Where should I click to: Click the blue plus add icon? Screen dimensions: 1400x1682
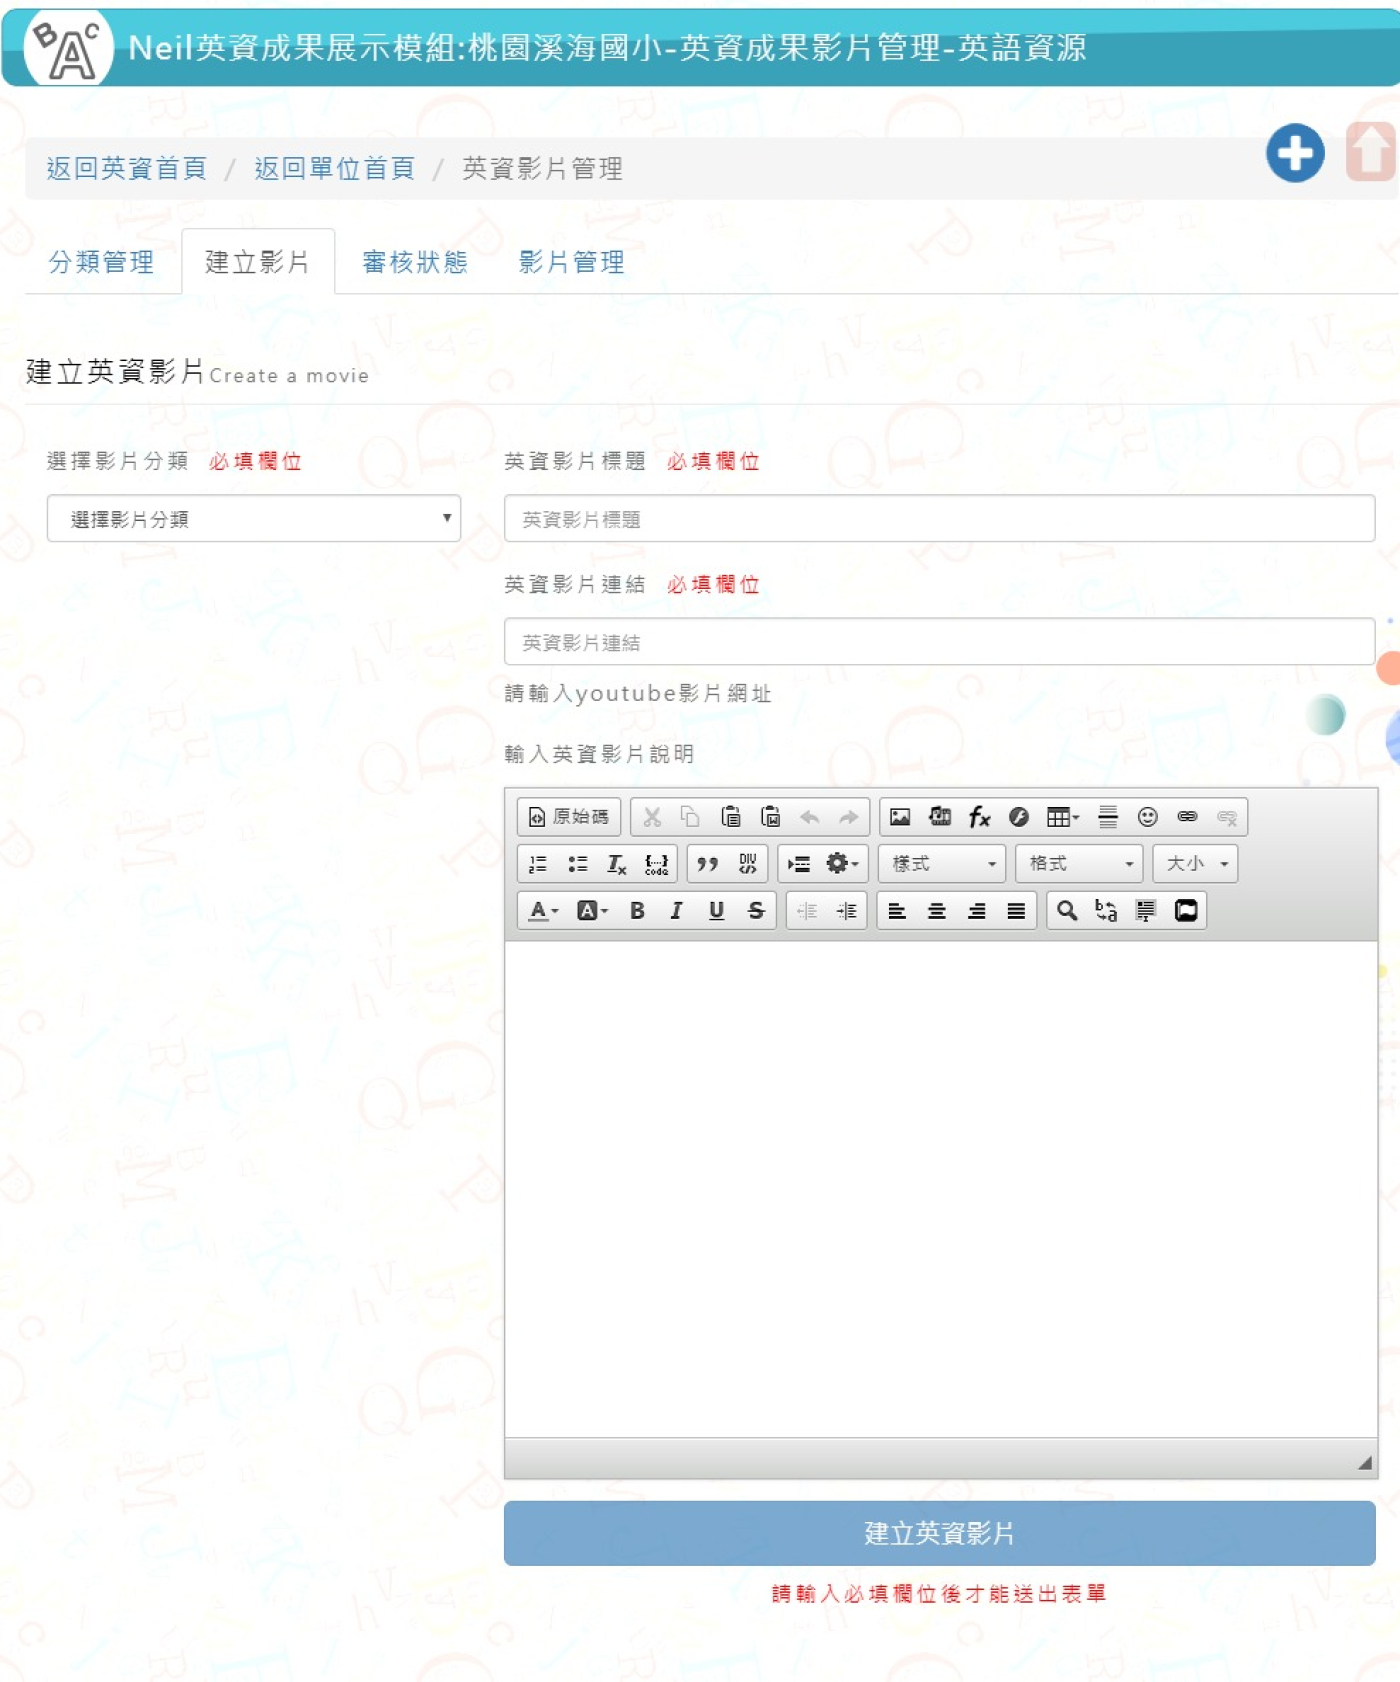(1295, 153)
